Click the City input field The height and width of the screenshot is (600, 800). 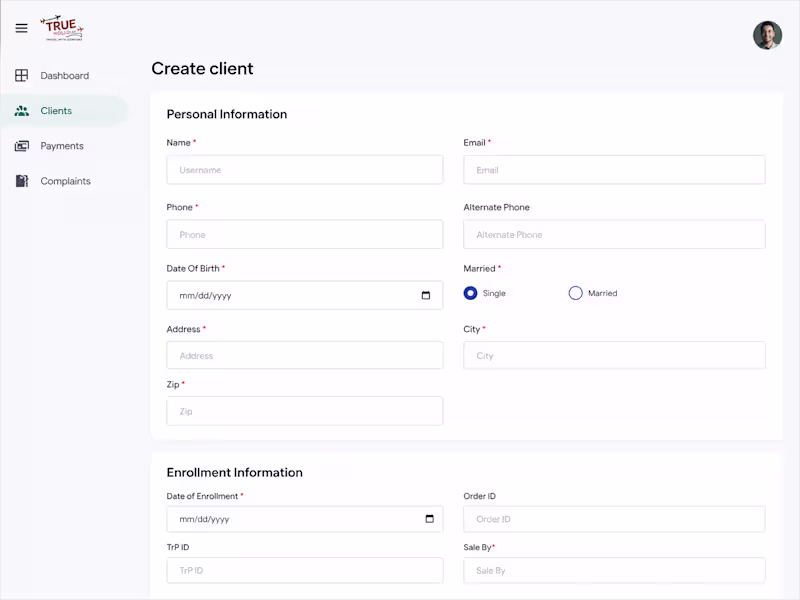point(614,356)
